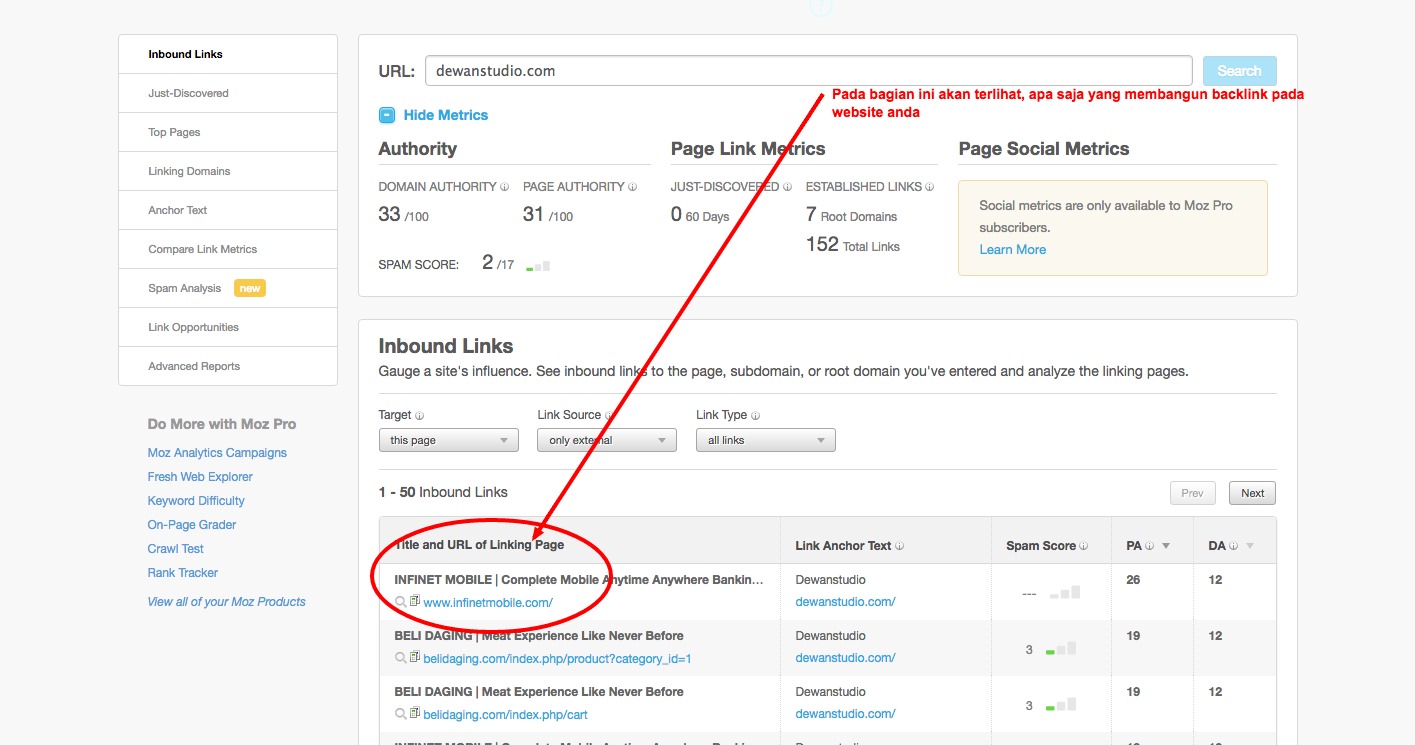Screen dimensions: 1415x745
Task: Click the 'new' badge on Spam Analysis
Action: 250,288
